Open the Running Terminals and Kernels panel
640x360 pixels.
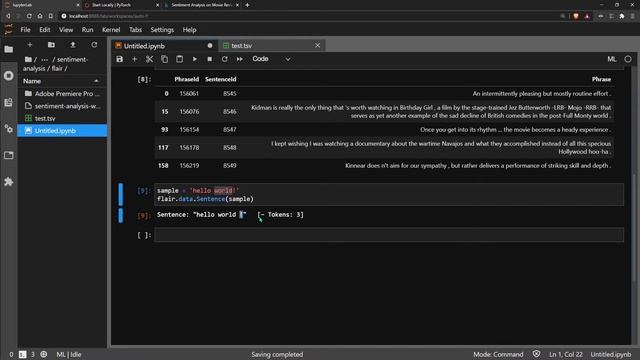click(9, 76)
